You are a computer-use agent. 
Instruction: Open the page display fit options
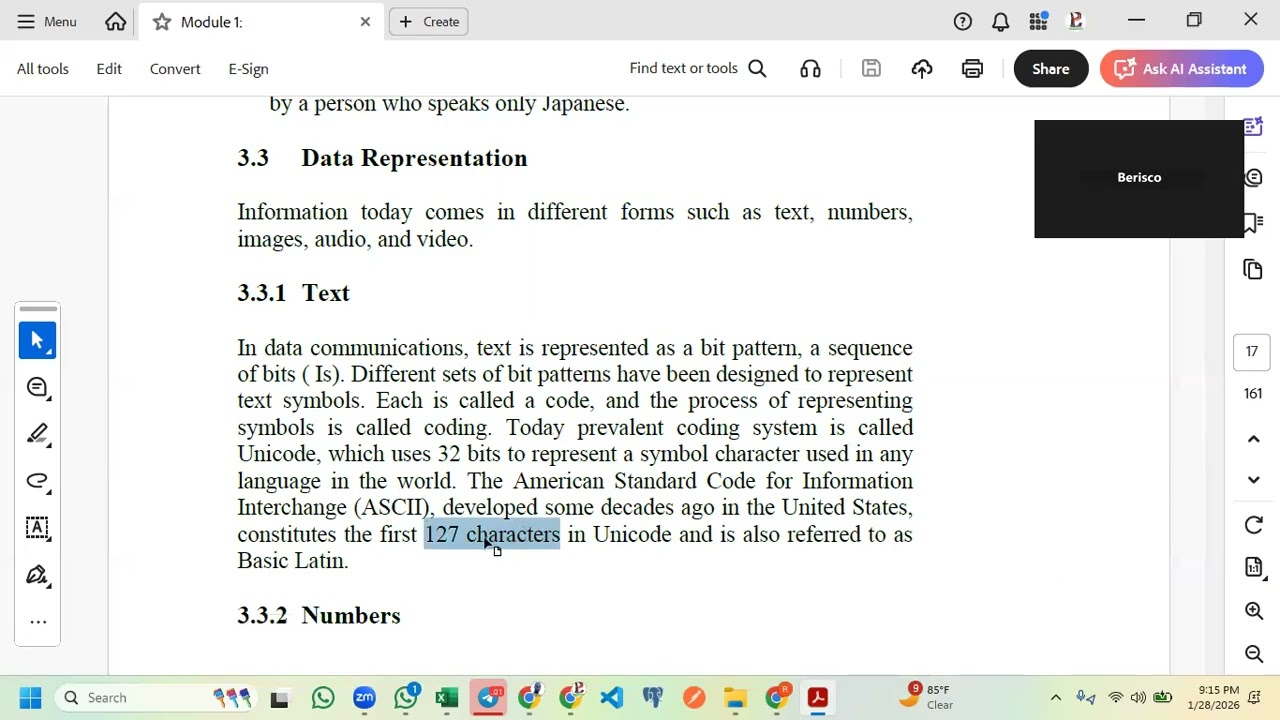[1253, 567]
